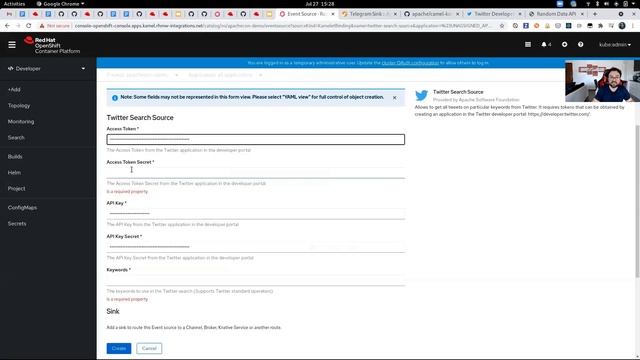Click the Create button
The width and height of the screenshot is (640, 360).
(119, 348)
